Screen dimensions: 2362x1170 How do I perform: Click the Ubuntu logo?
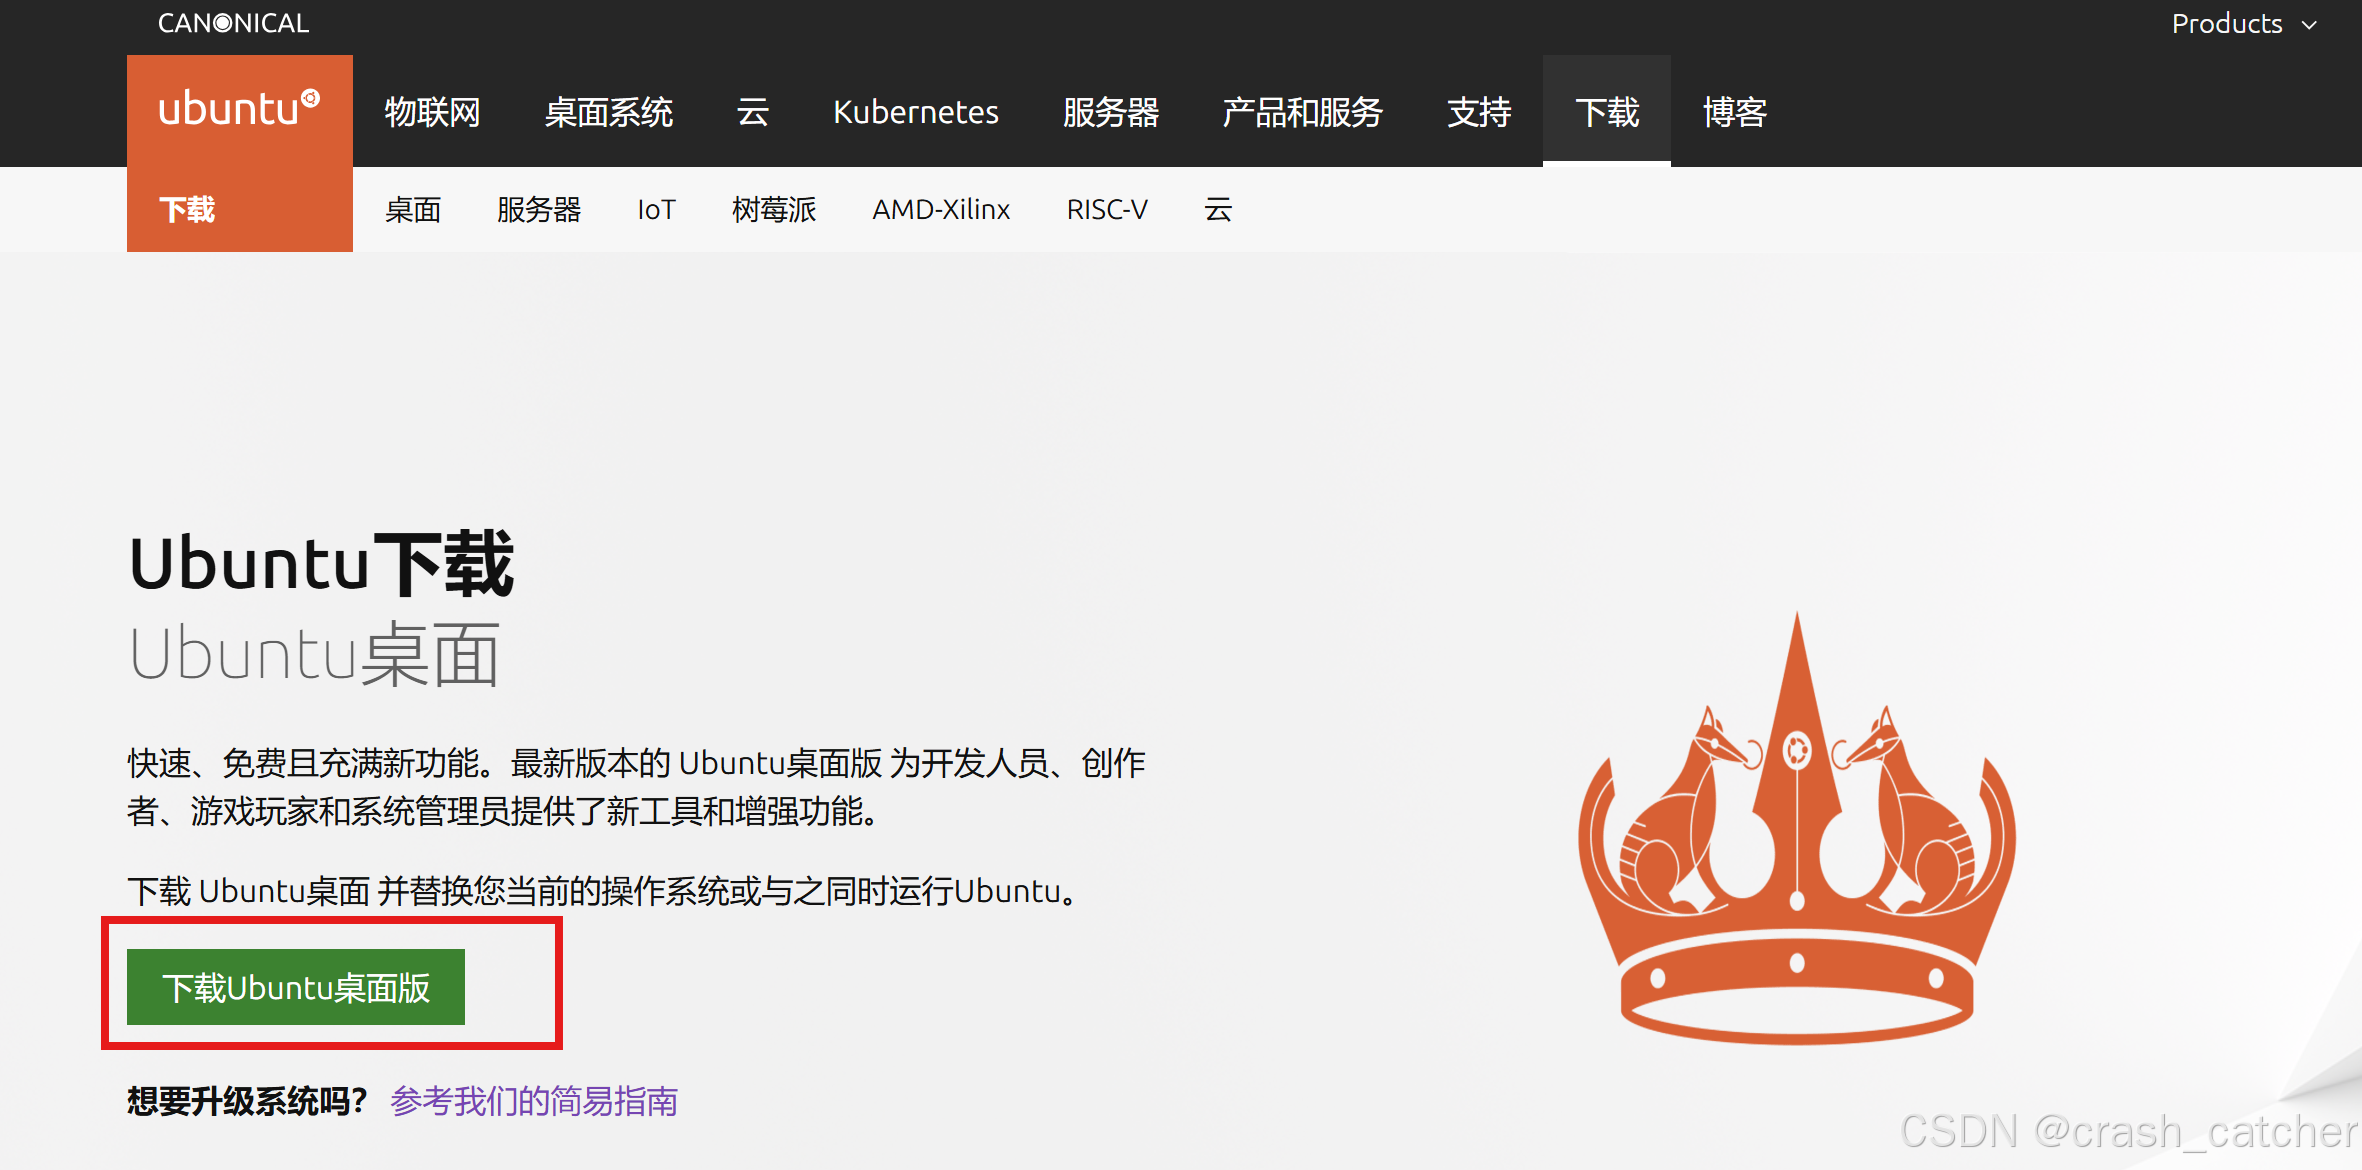(x=239, y=108)
